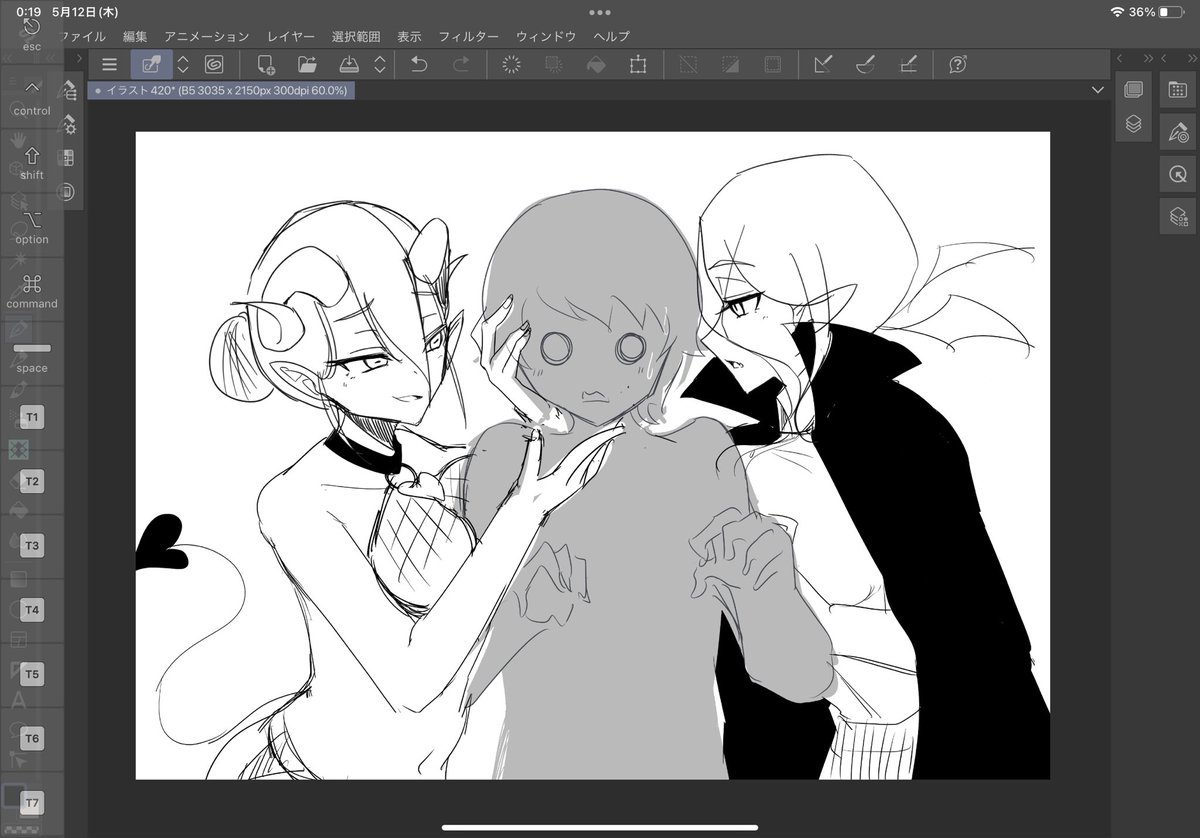The width and height of the screenshot is (1200, 838).
Task: Open the 表示 (View) menu
Action: (x=409, y=36)
